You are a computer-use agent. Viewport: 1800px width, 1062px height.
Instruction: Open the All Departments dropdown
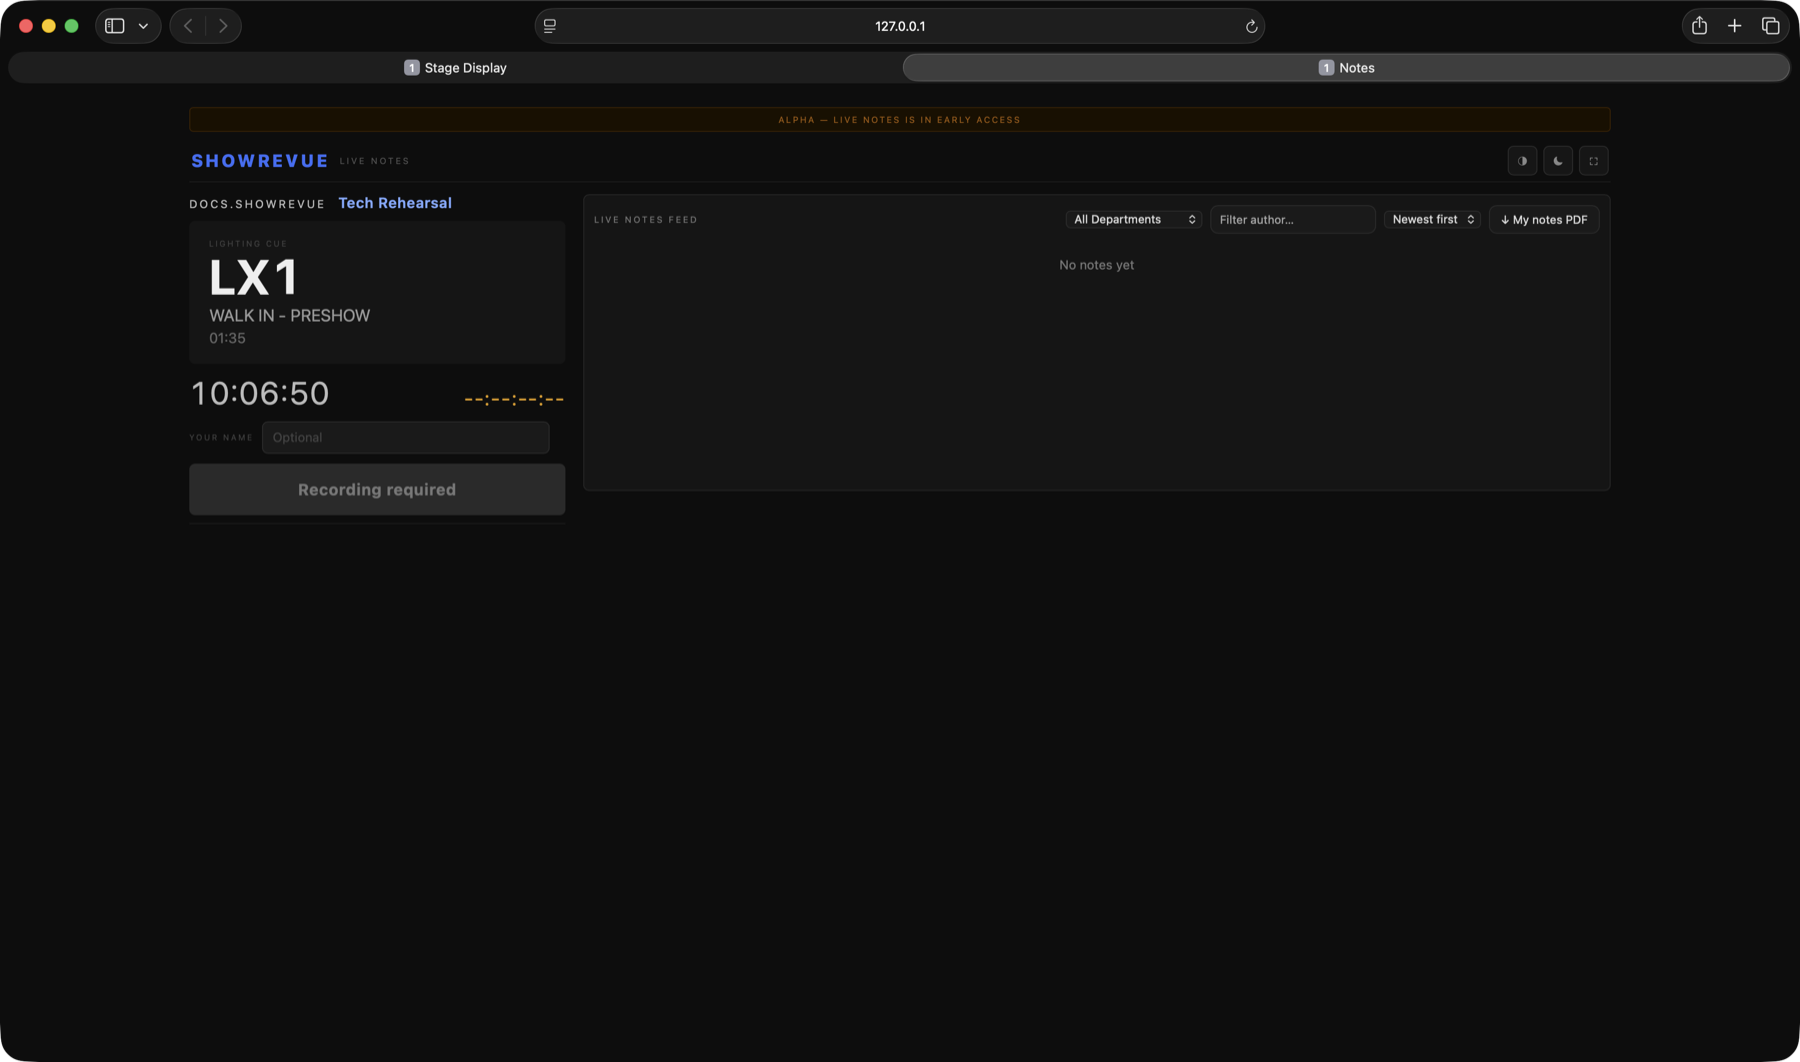tap(1134, 219)
